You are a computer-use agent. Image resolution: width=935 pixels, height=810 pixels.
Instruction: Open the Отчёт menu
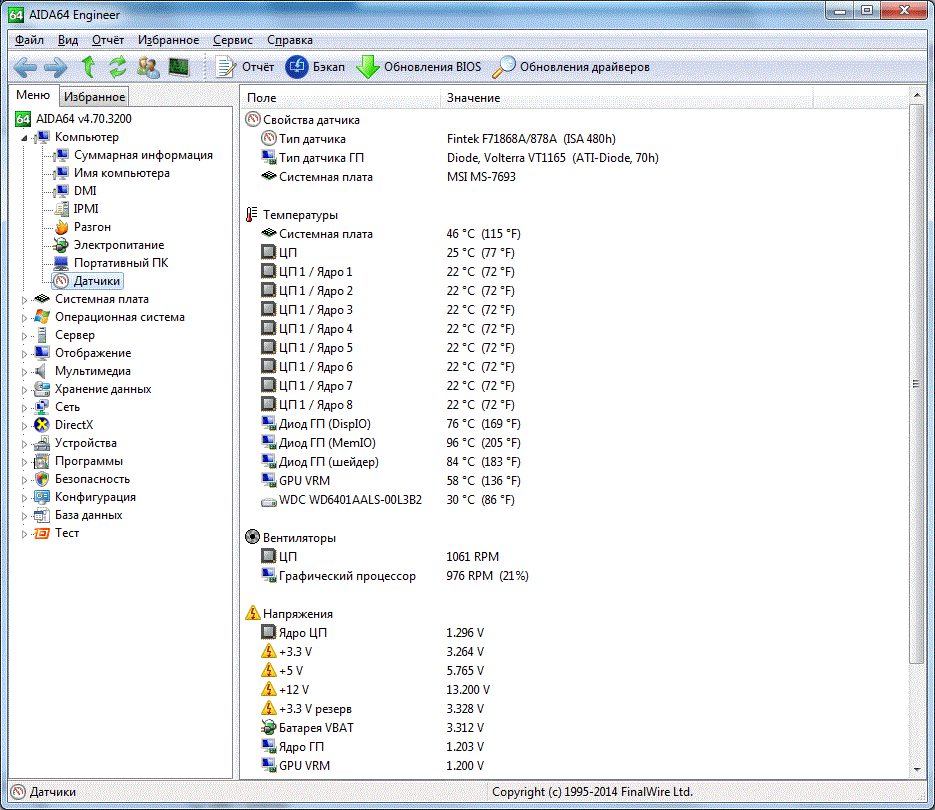pyautogui.click(x=107, y=40)
